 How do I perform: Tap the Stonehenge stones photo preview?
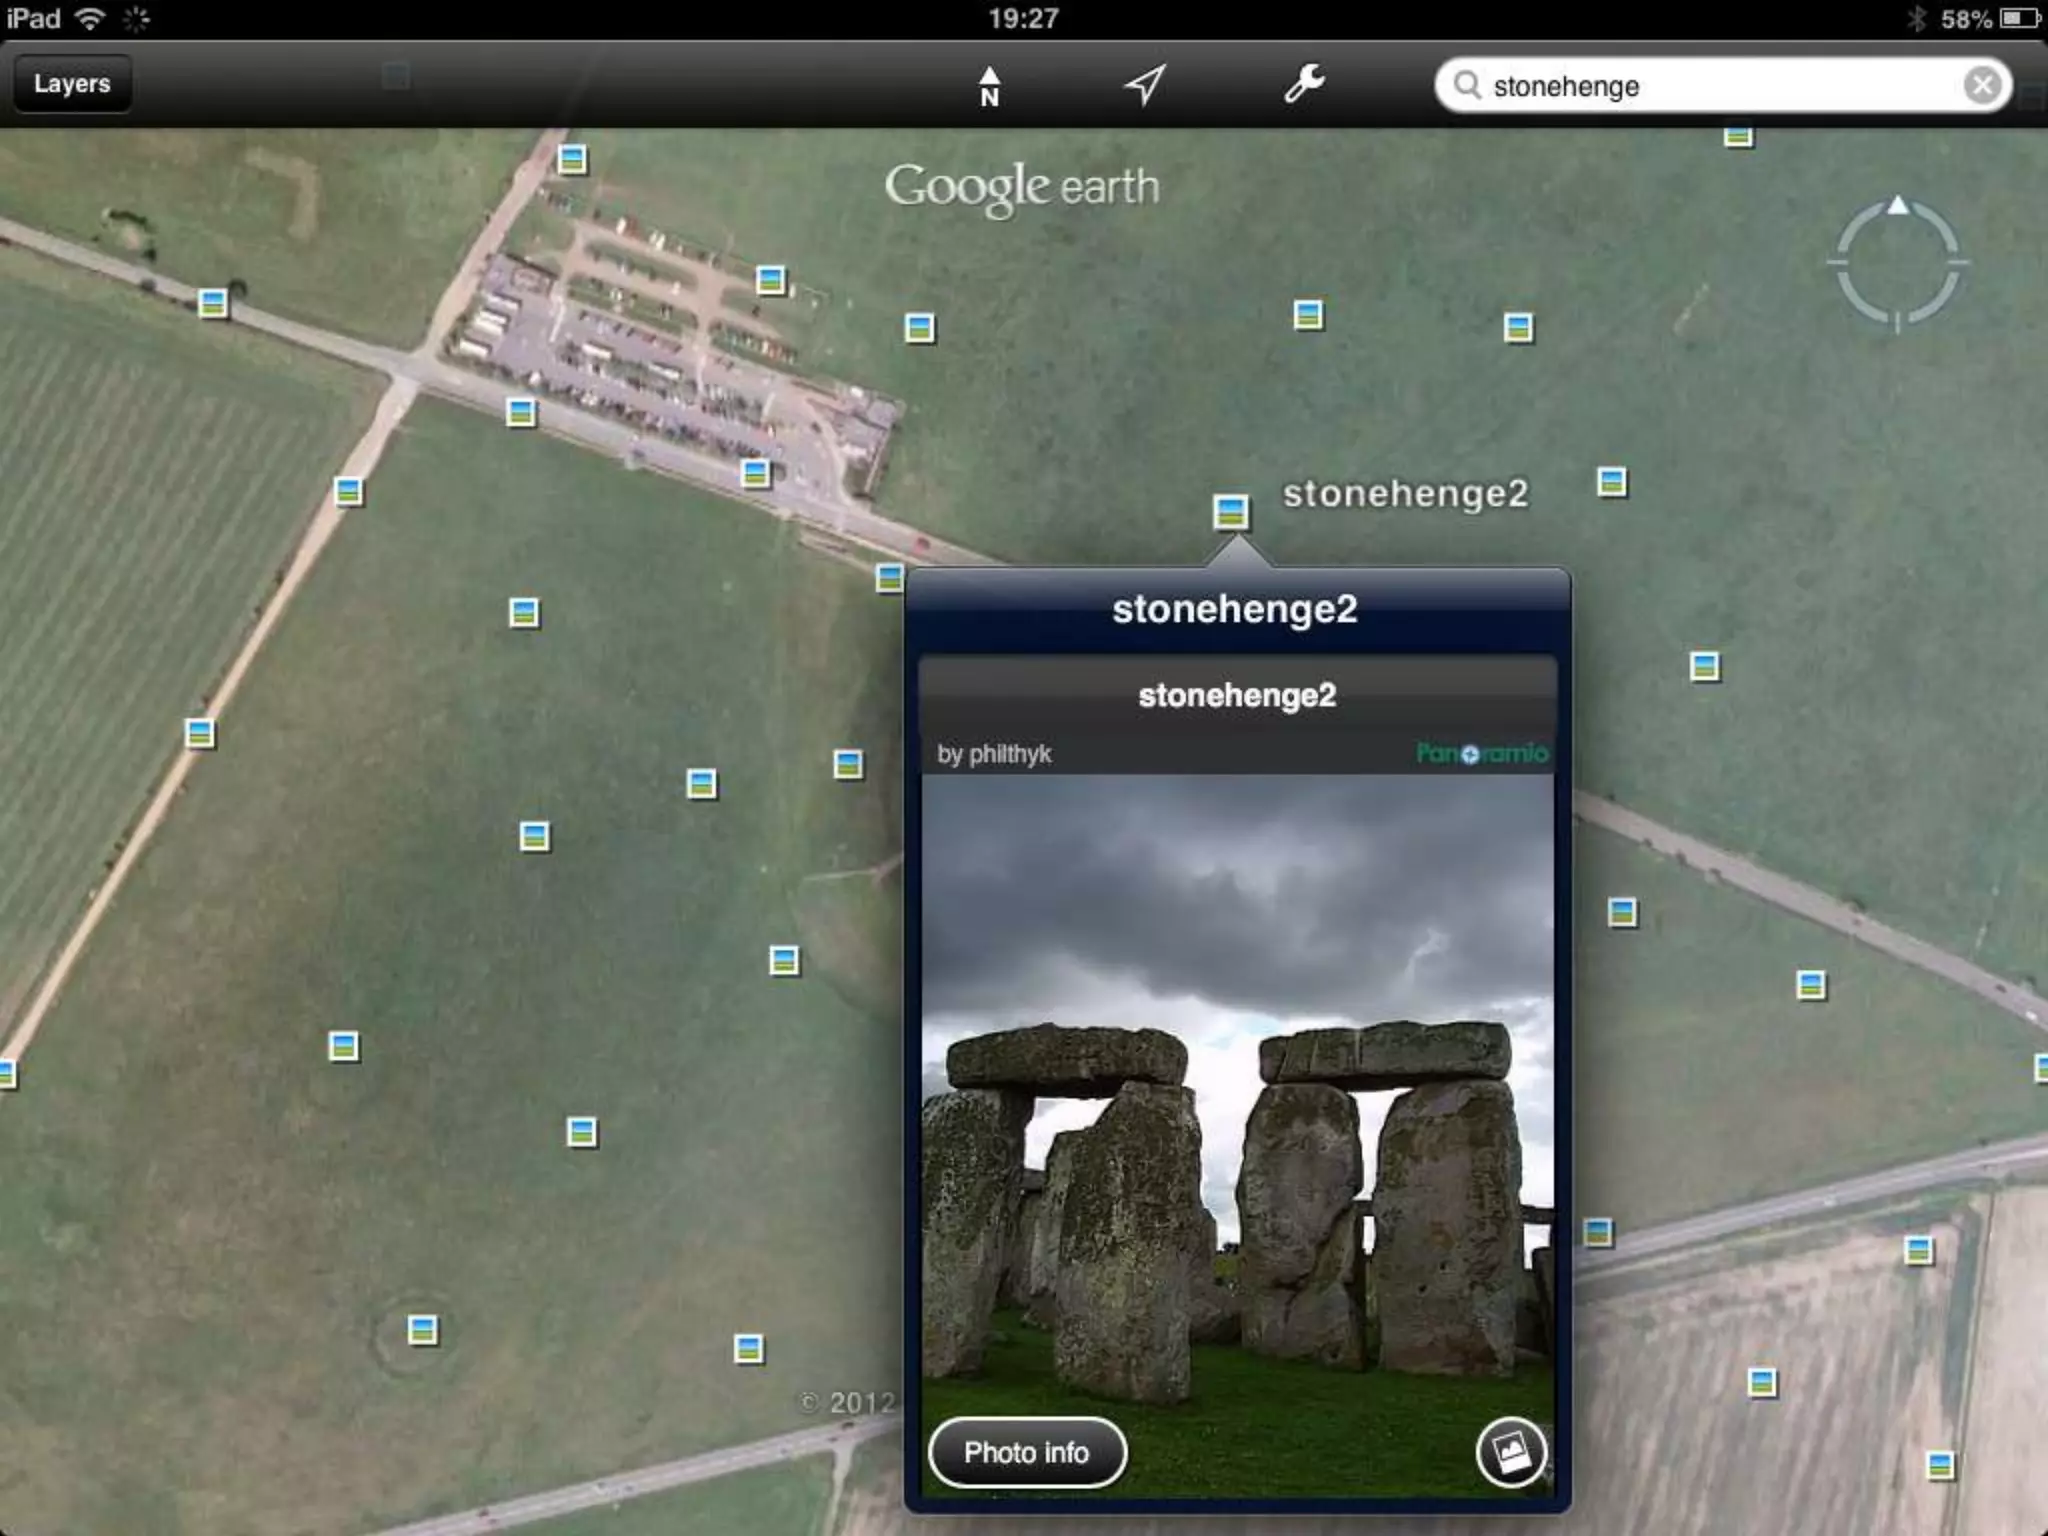[x=1237, y=1100]
